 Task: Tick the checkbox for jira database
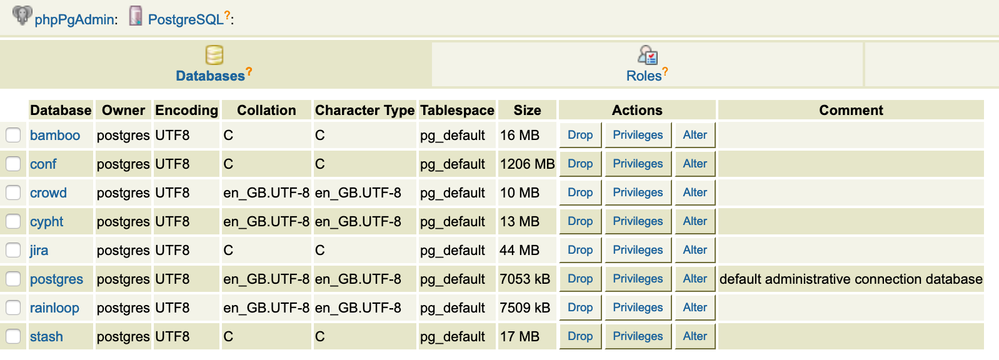(13, 250)
